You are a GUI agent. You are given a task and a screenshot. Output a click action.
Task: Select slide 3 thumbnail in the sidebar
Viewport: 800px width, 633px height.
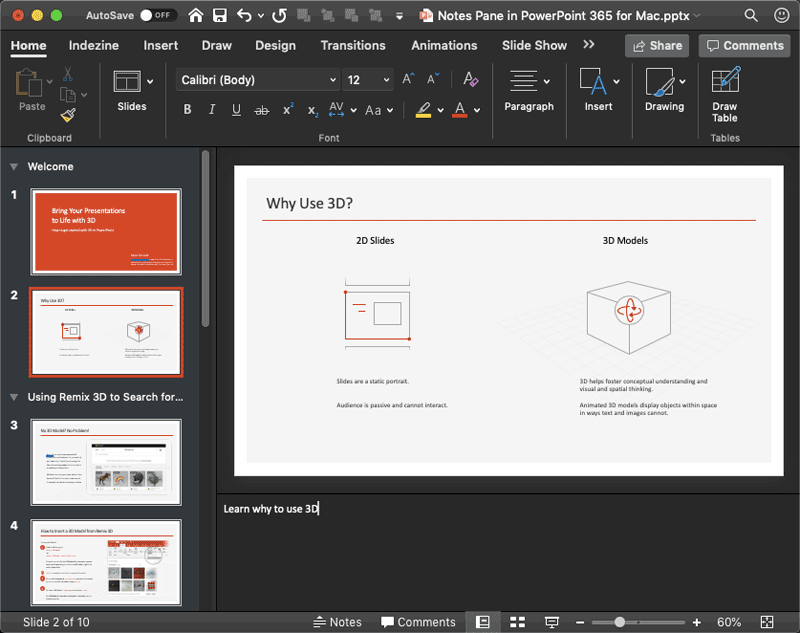click(105, 463)
